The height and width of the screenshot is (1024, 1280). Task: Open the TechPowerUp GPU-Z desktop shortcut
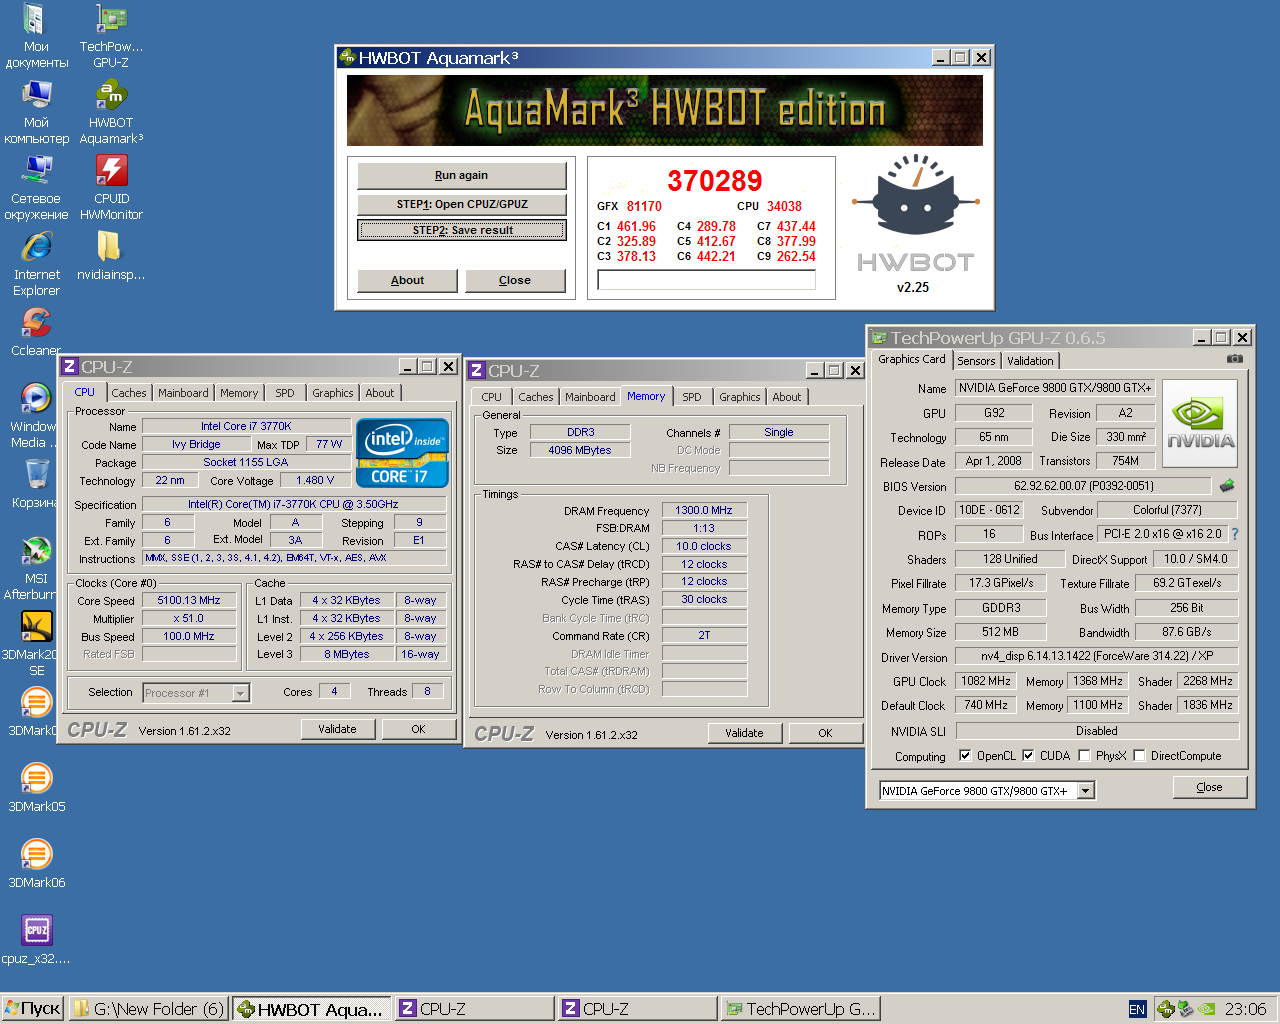pos(111,36)
